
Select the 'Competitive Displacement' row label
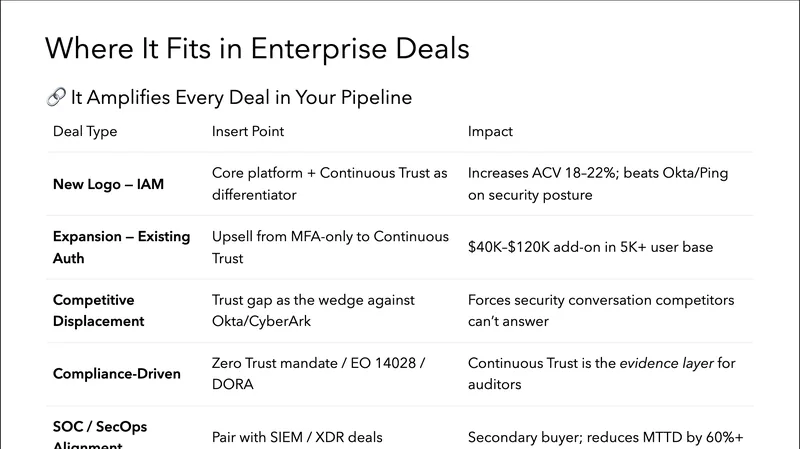[99, 310]
